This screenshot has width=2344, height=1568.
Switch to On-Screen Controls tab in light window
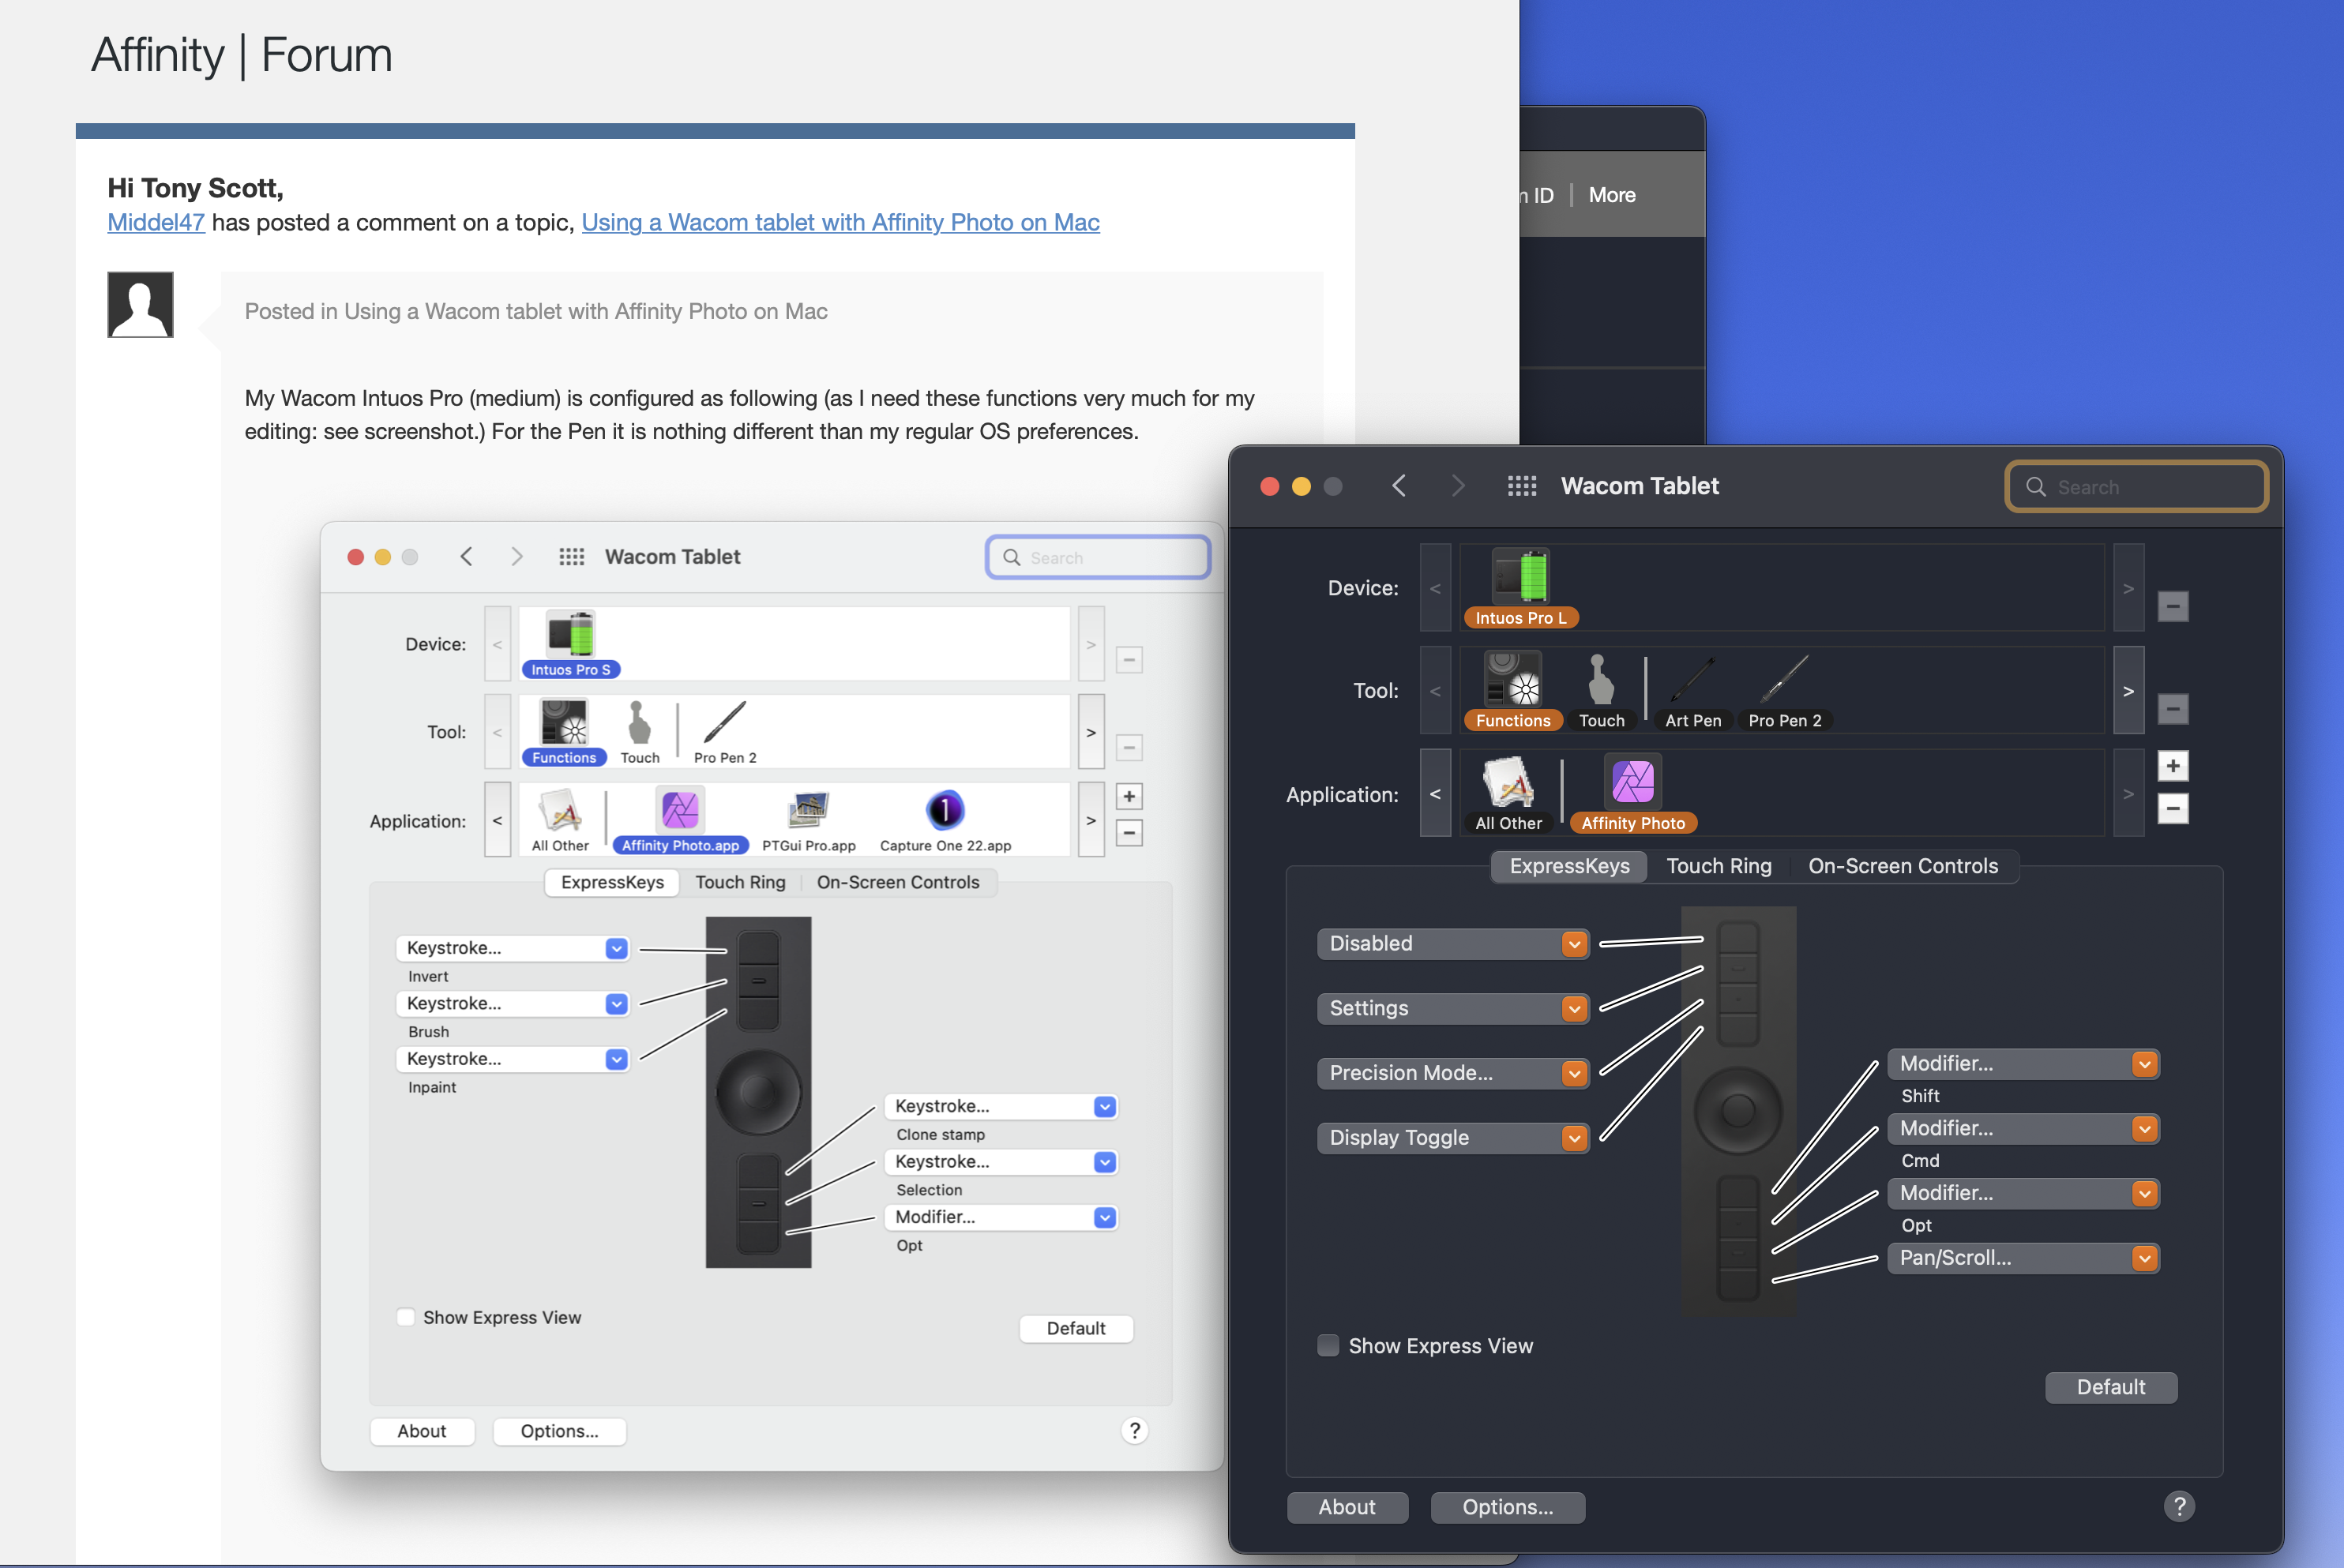tap(898, 882)
